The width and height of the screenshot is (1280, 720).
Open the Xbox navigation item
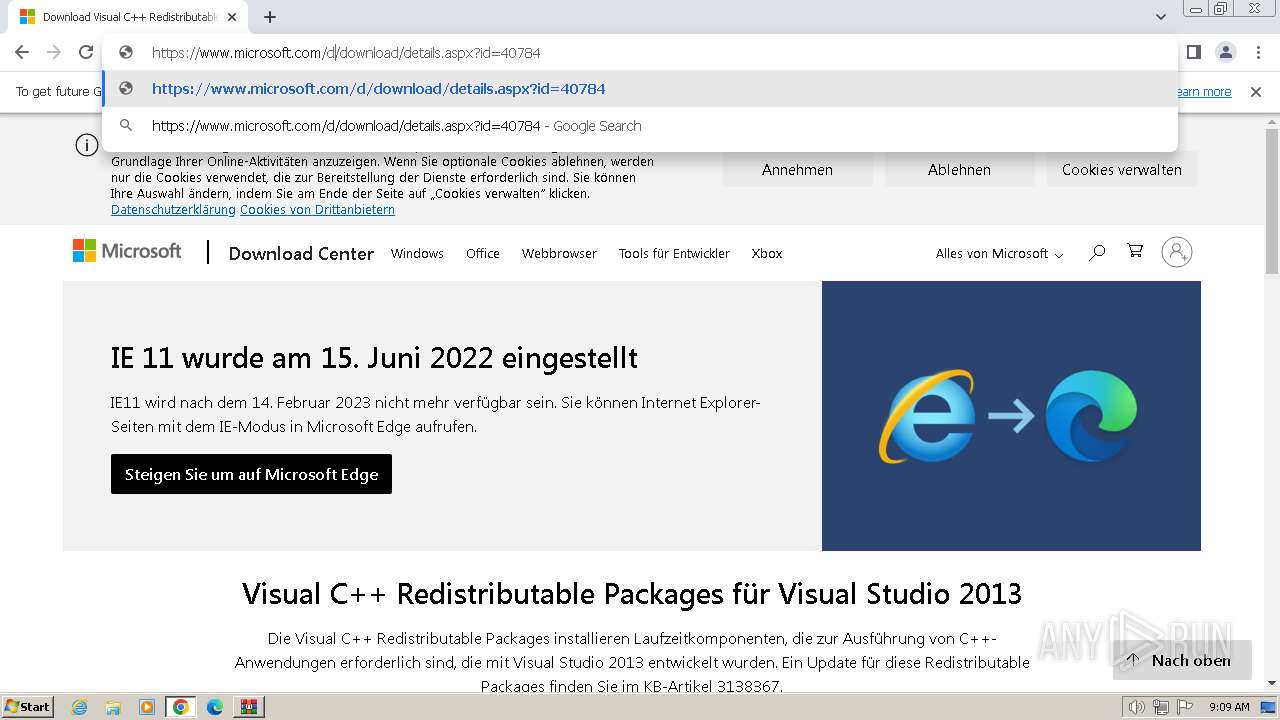767,254
